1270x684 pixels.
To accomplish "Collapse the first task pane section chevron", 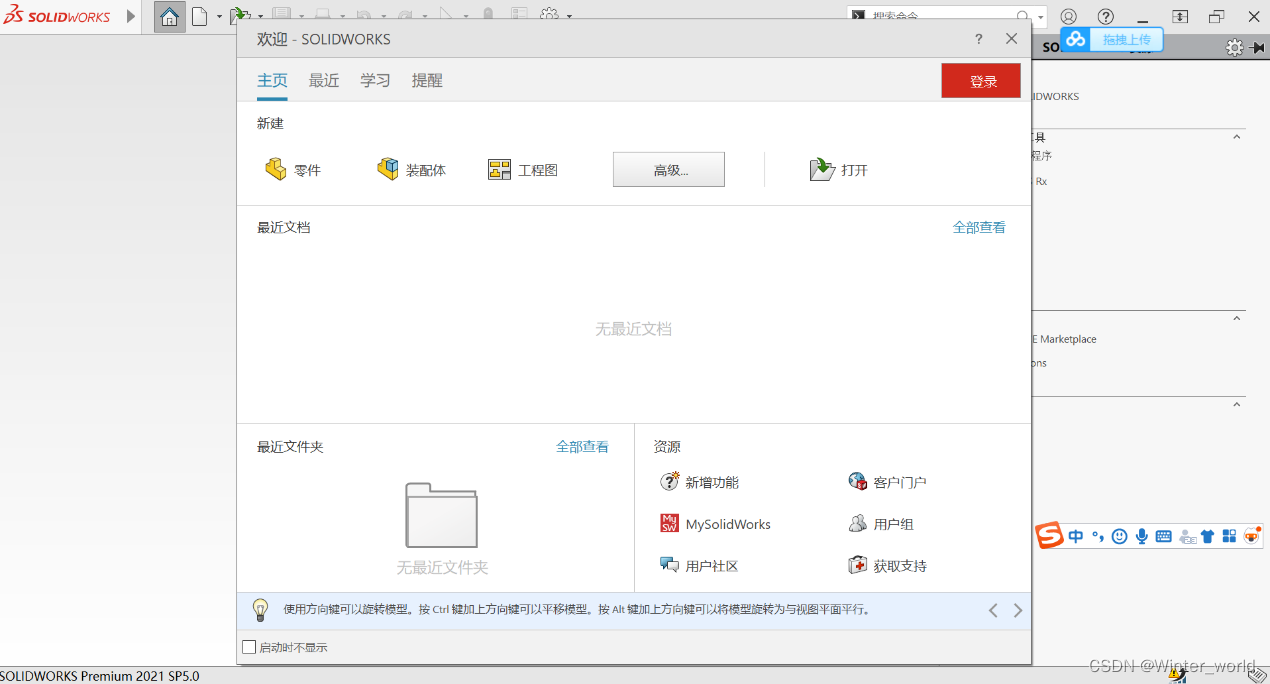I will (1237, 137).
